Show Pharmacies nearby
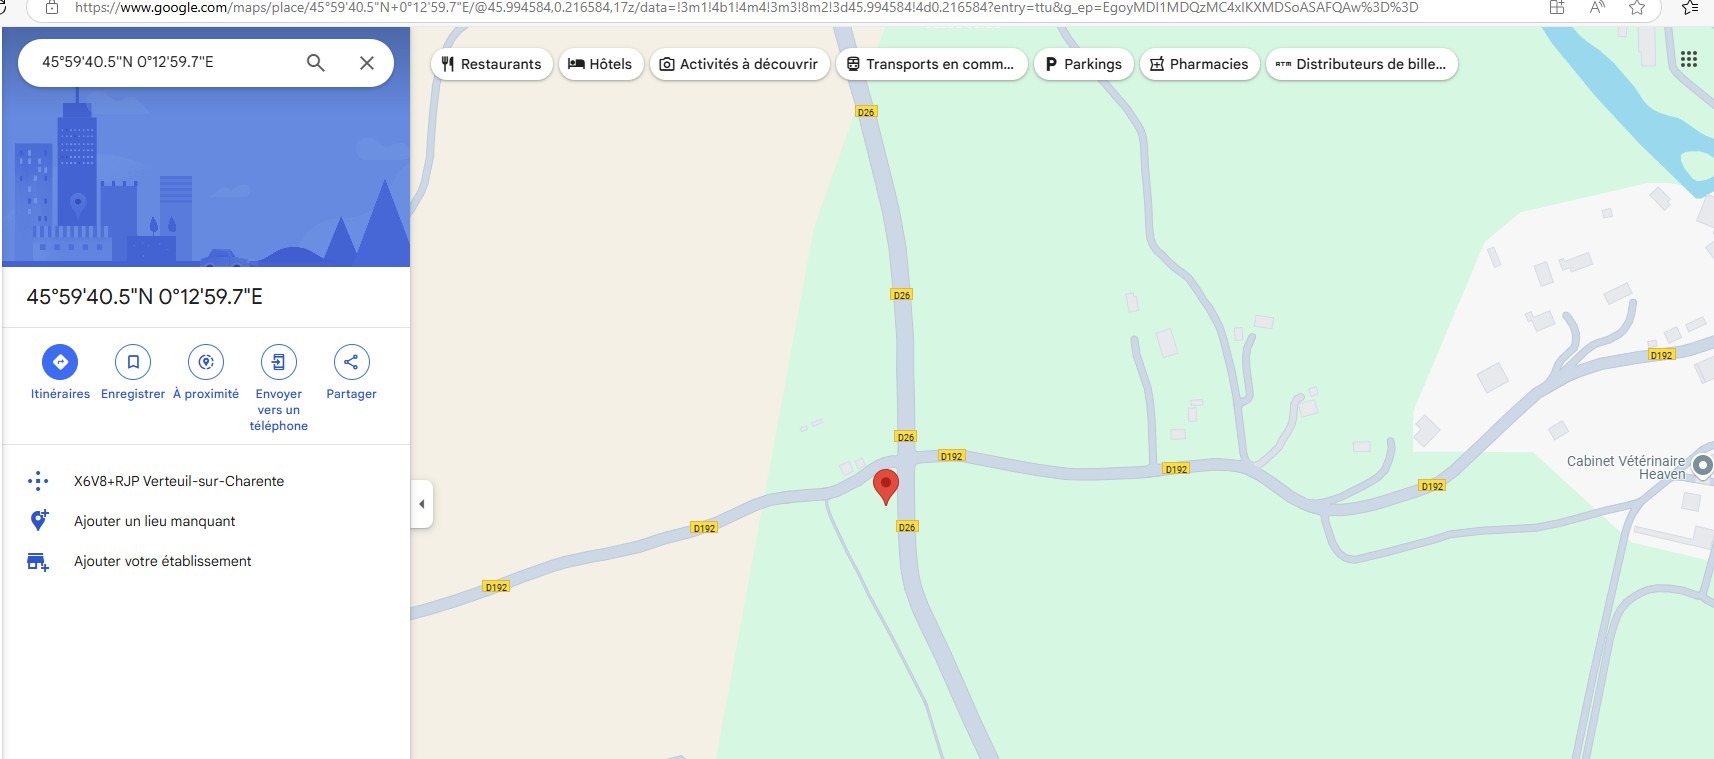The width and height of the screenshot is (1714, 759). click(1199, 64)
